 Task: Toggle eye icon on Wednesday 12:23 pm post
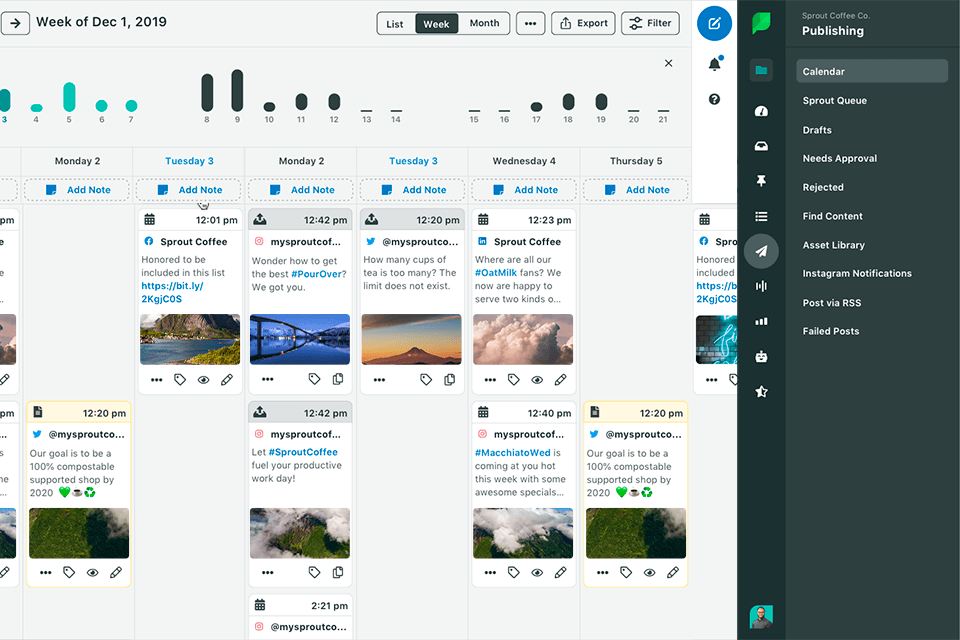click(x=537, y=380)
